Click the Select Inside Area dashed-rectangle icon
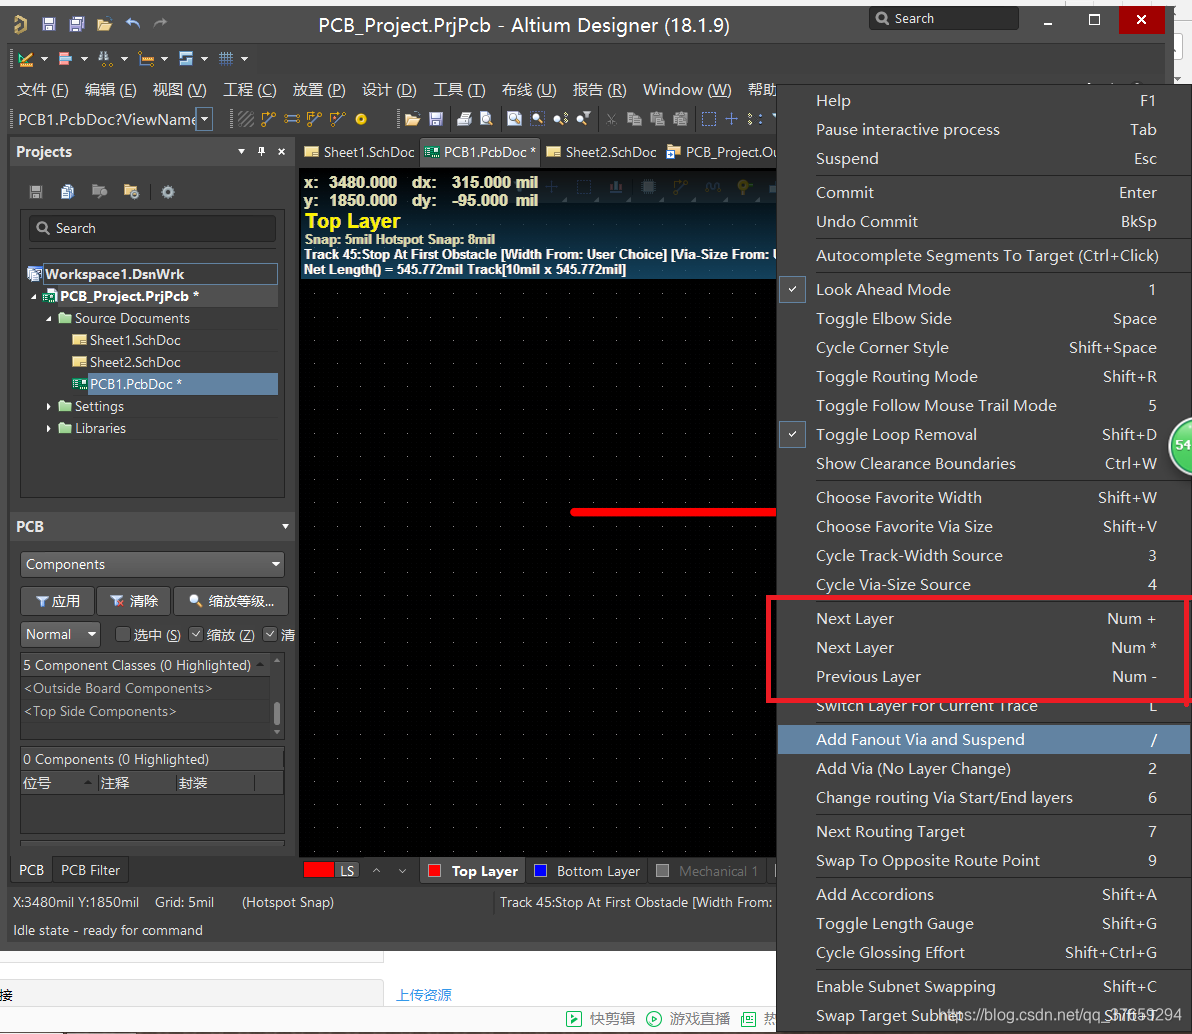Screen dimensions: 1192x1034 (709, 119)
